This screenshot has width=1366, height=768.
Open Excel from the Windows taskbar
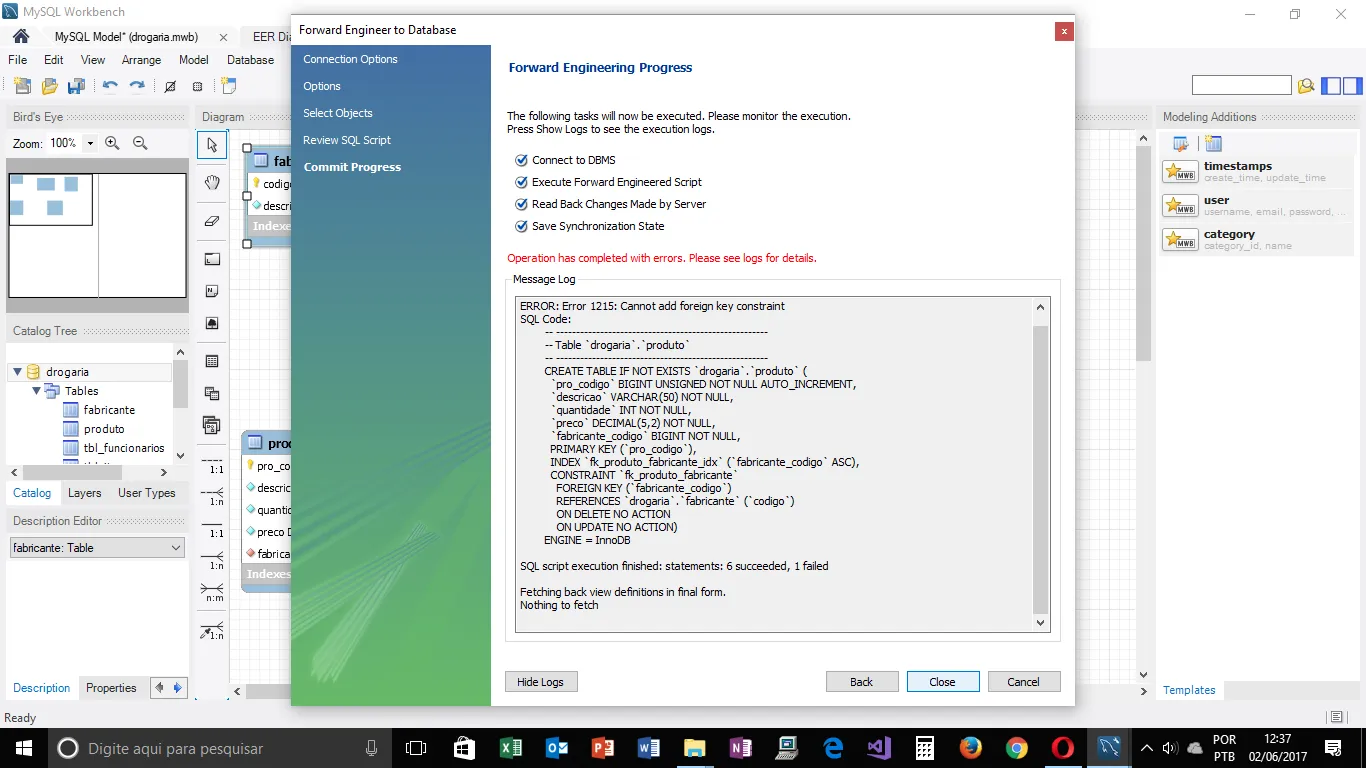(x=512, y=748)
